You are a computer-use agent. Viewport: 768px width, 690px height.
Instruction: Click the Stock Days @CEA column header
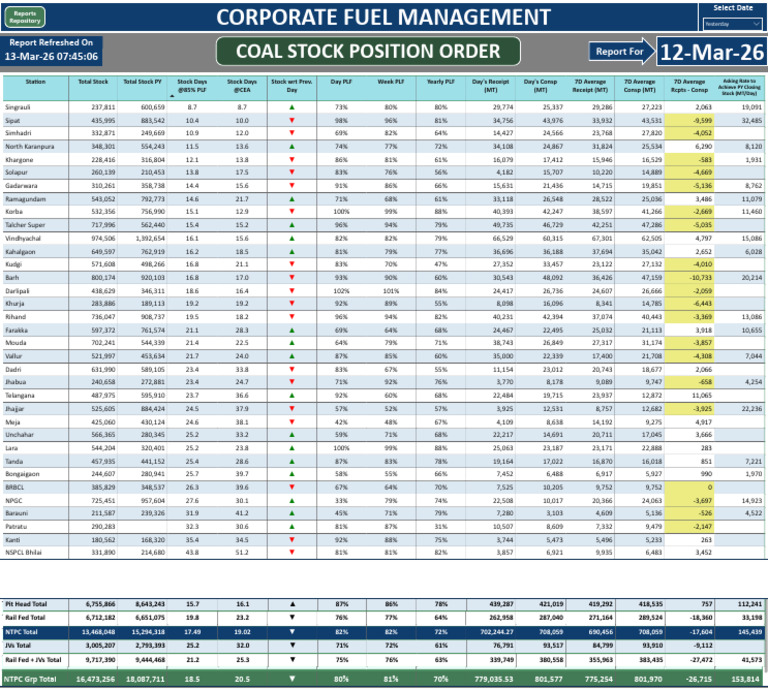click(242, 86)
